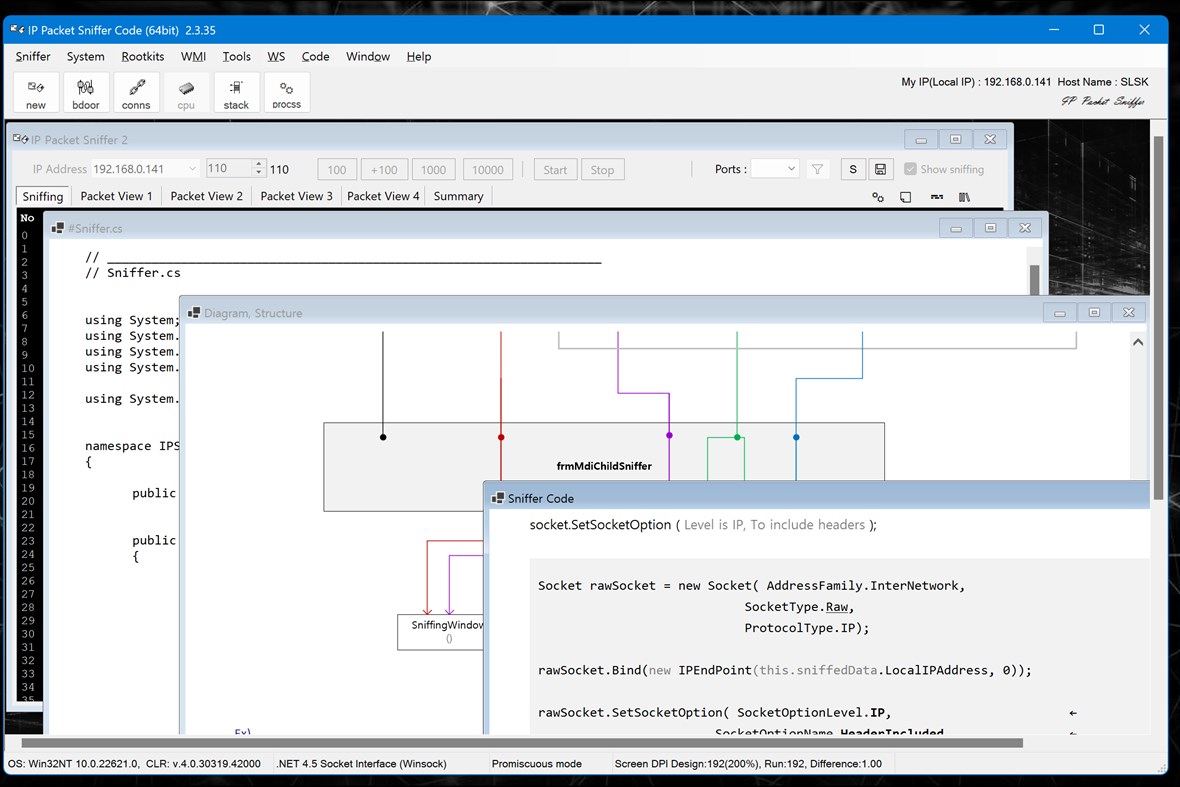The height and width of the screenshot is (787, 1180).
Task: Click the Stop sniffing button
Action: coord(602,169)
